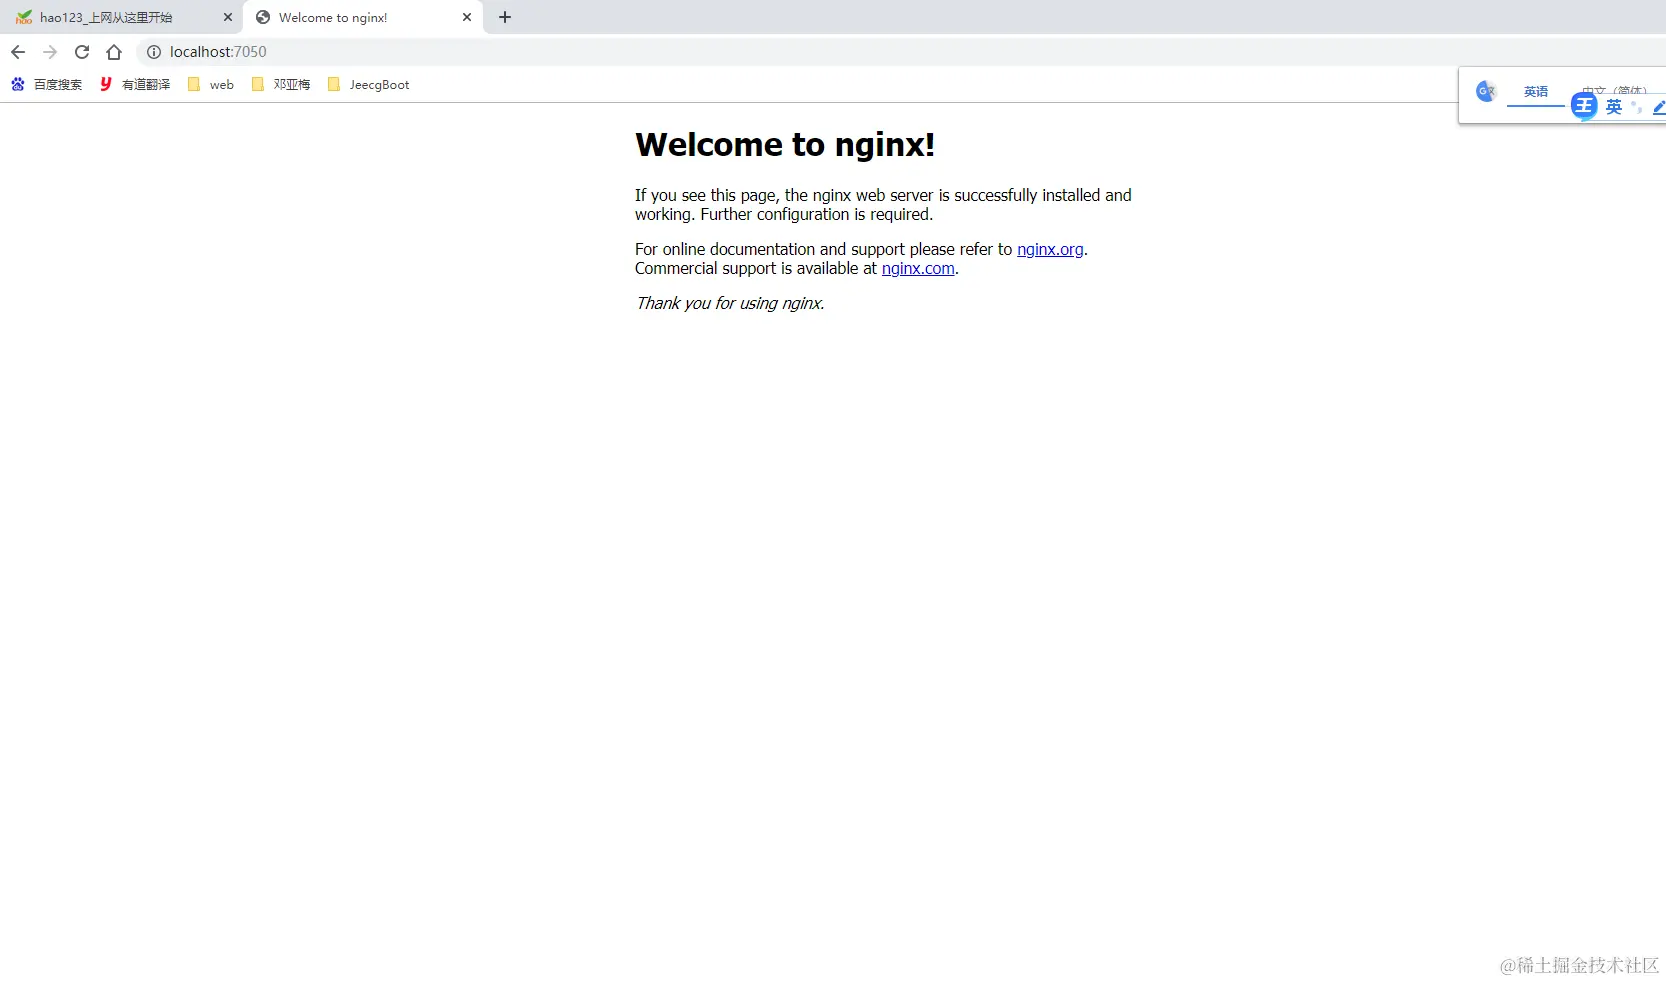This screenshot has height=982, width=1666.
Task: Click the Google Translate icon in popup
Action: tap(1486, 91)
